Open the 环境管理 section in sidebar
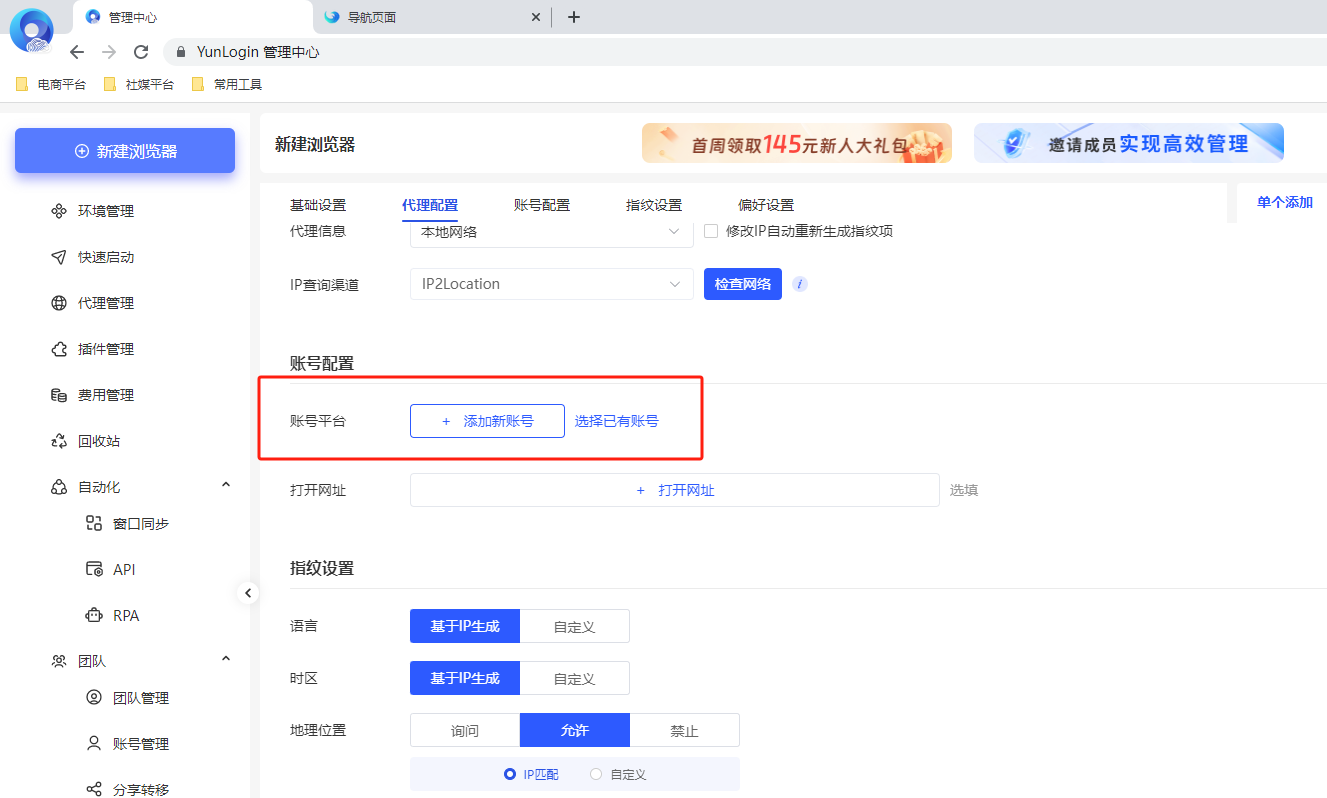Screen dimensions: 1327x798 pos(103,210)
